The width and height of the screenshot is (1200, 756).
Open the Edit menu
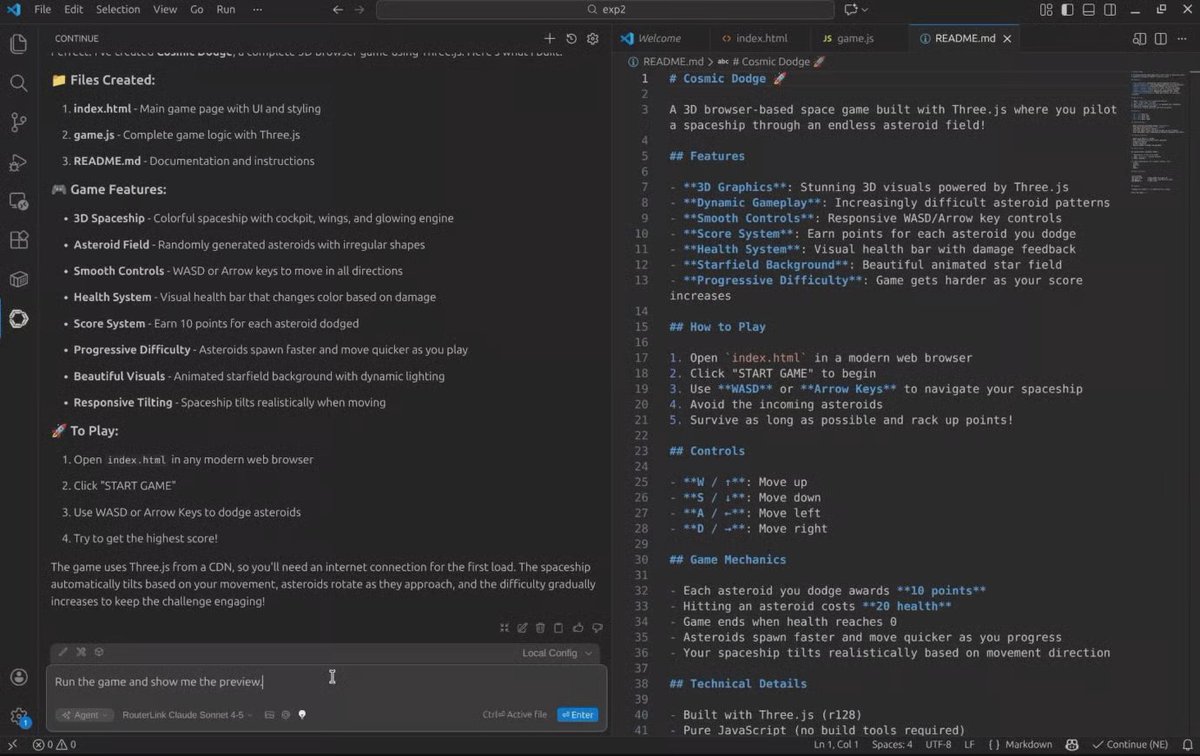(x=74, y=9)
